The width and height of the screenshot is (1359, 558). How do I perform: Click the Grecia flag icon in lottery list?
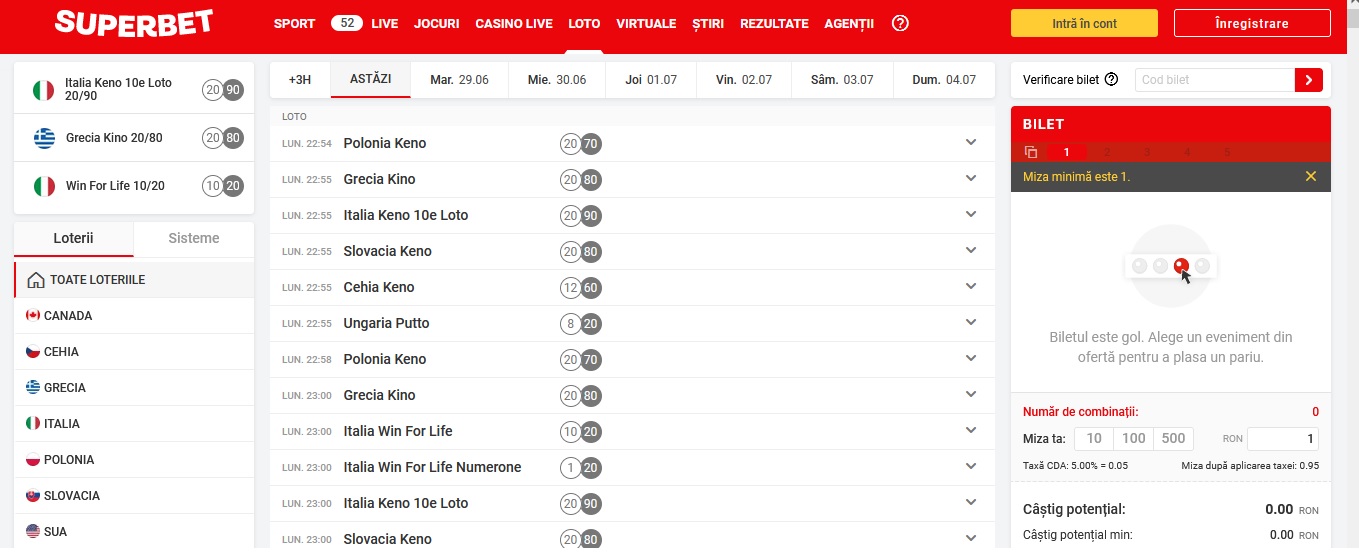pos(33,388)
